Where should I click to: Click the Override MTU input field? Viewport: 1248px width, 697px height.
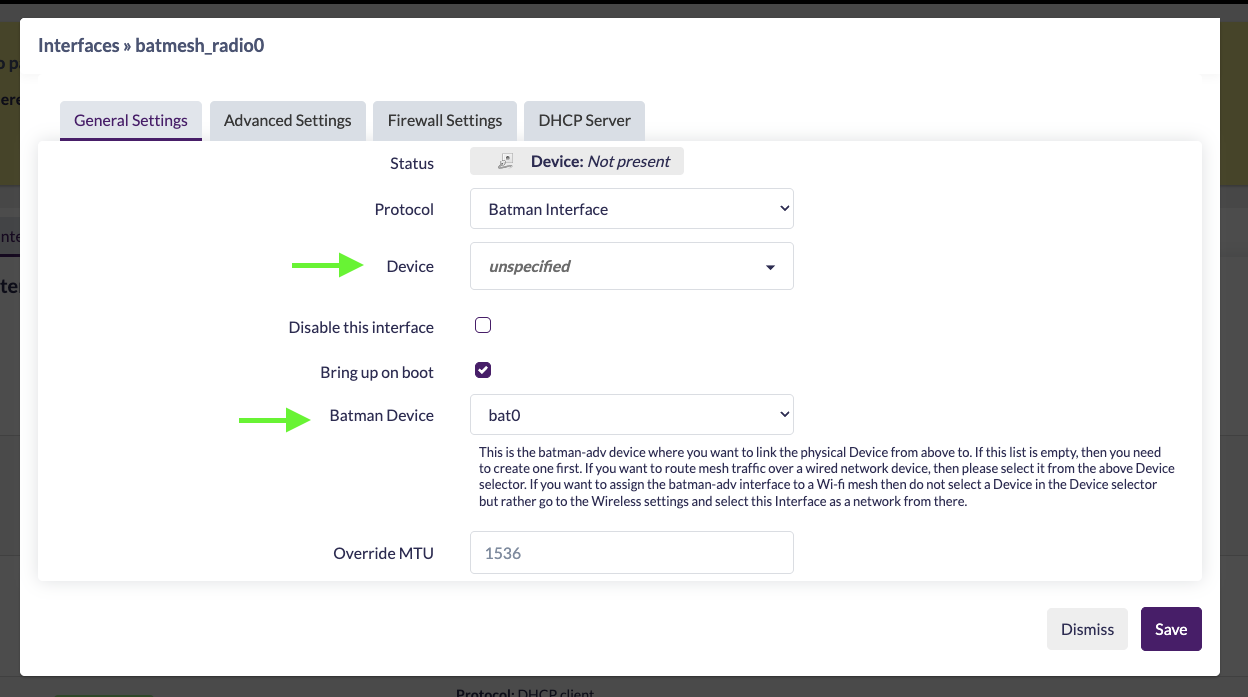632,552
